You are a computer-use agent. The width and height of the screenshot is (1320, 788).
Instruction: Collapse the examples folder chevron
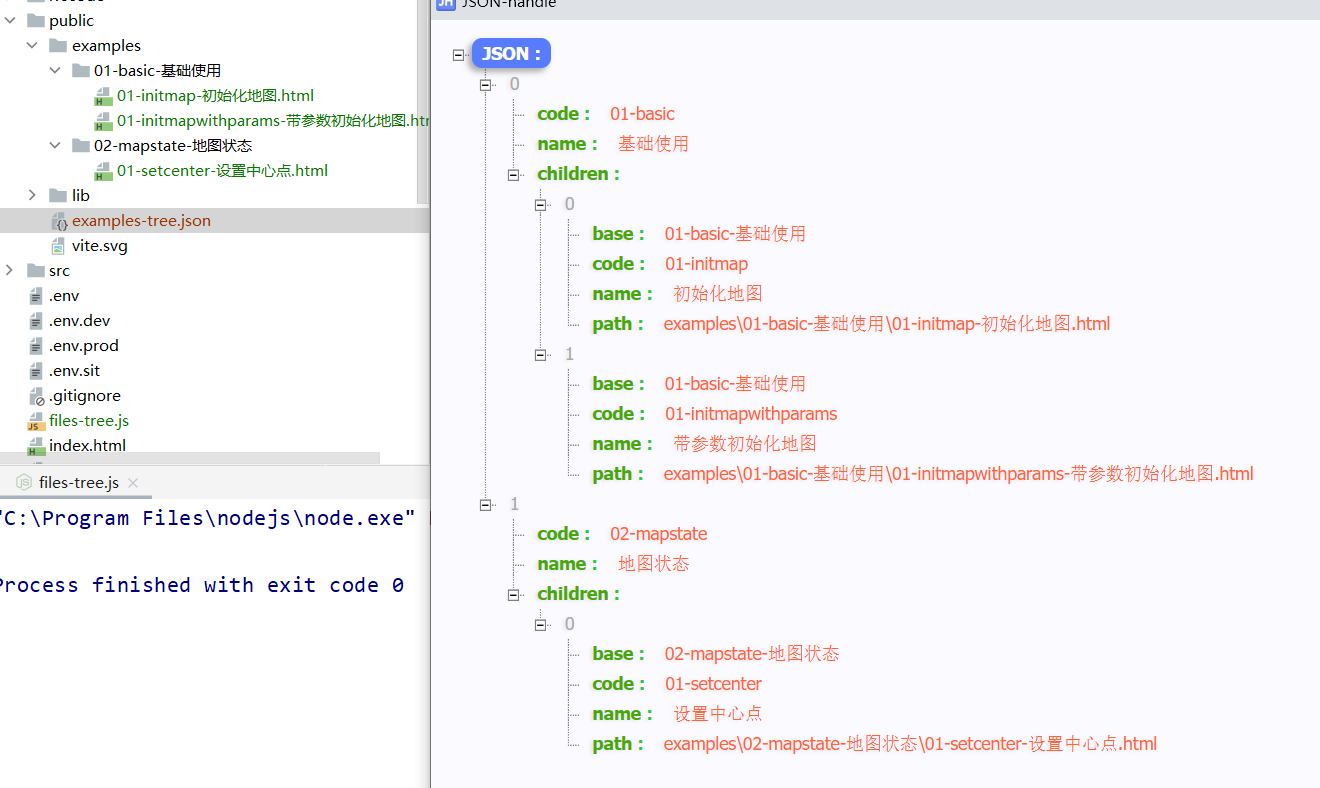pos(32,45)
